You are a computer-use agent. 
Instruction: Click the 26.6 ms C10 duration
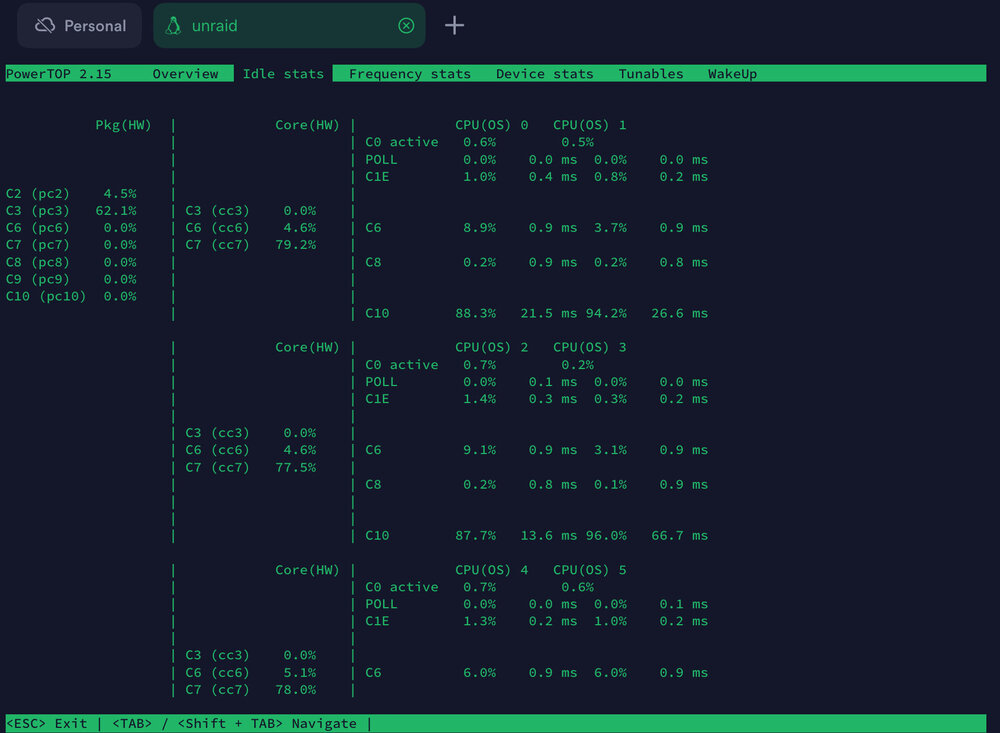[x=679, y=313]
